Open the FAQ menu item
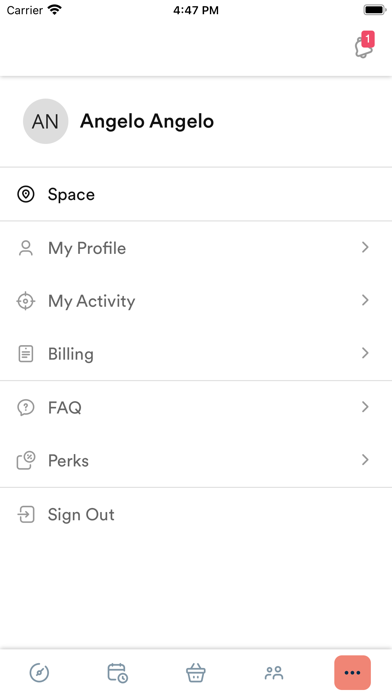This screenshot has width=392, height=696. point(196,407)
